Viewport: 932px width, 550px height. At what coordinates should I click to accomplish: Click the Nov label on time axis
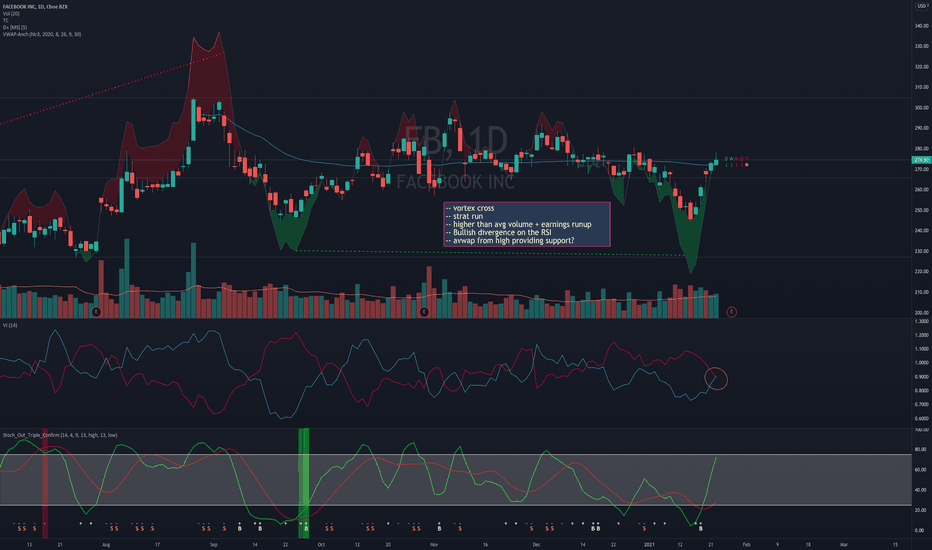tap(434, 544)
